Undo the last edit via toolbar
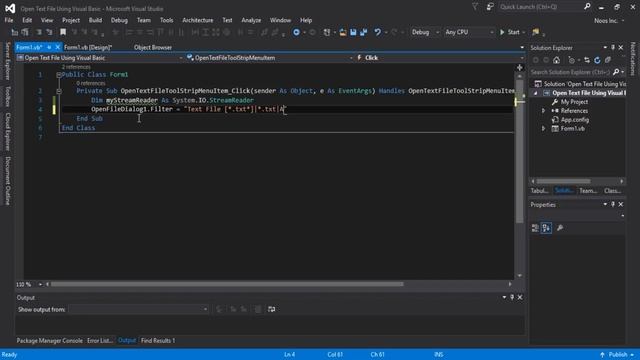This screenshot has height=360, width=640. click(378, 32)
